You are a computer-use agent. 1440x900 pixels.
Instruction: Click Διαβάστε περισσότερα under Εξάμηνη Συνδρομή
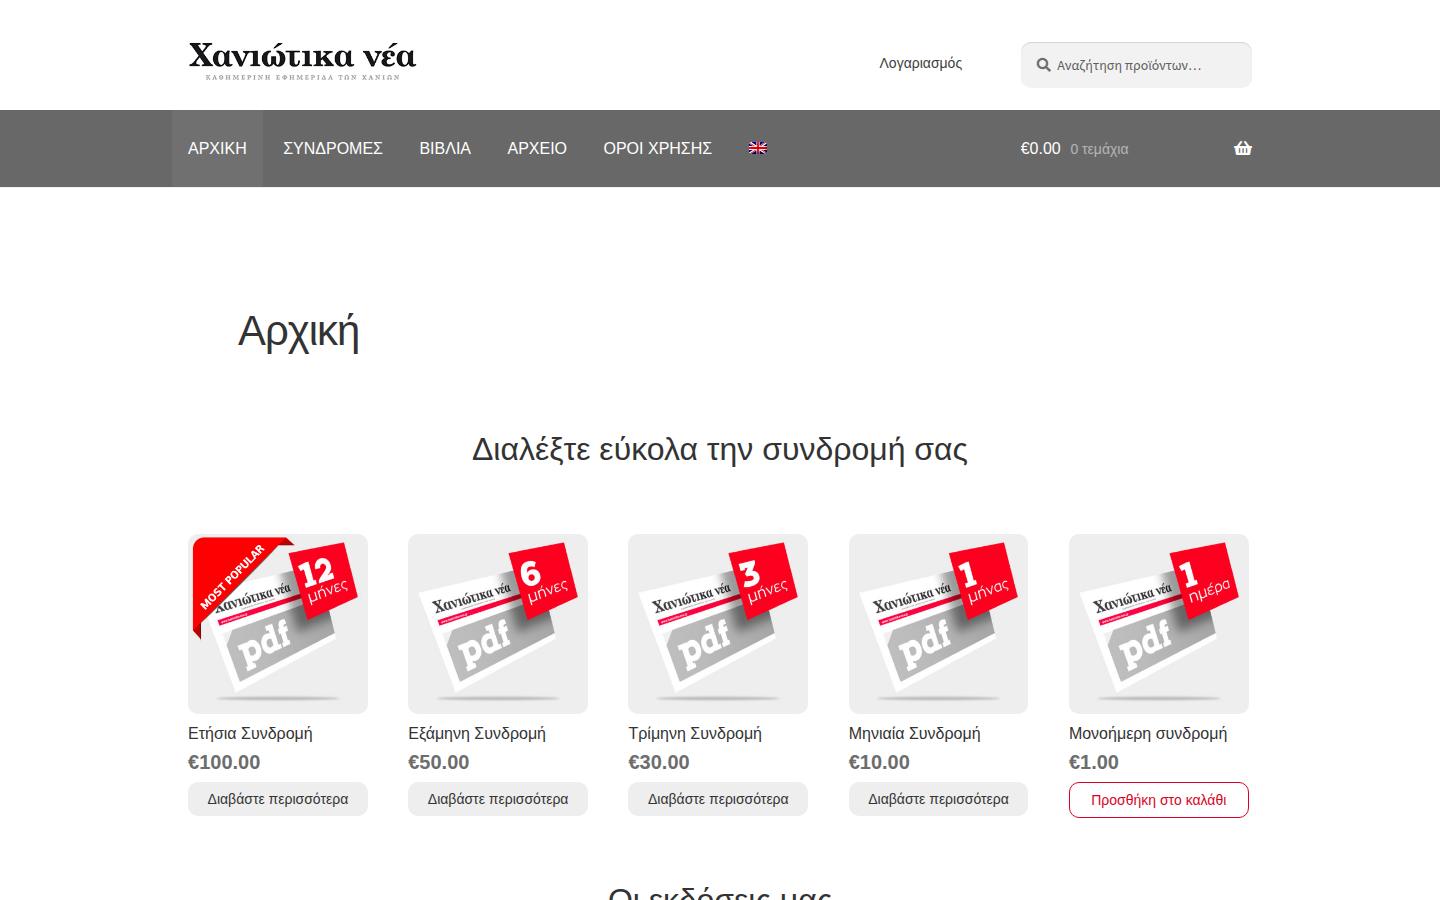(498, 799)
